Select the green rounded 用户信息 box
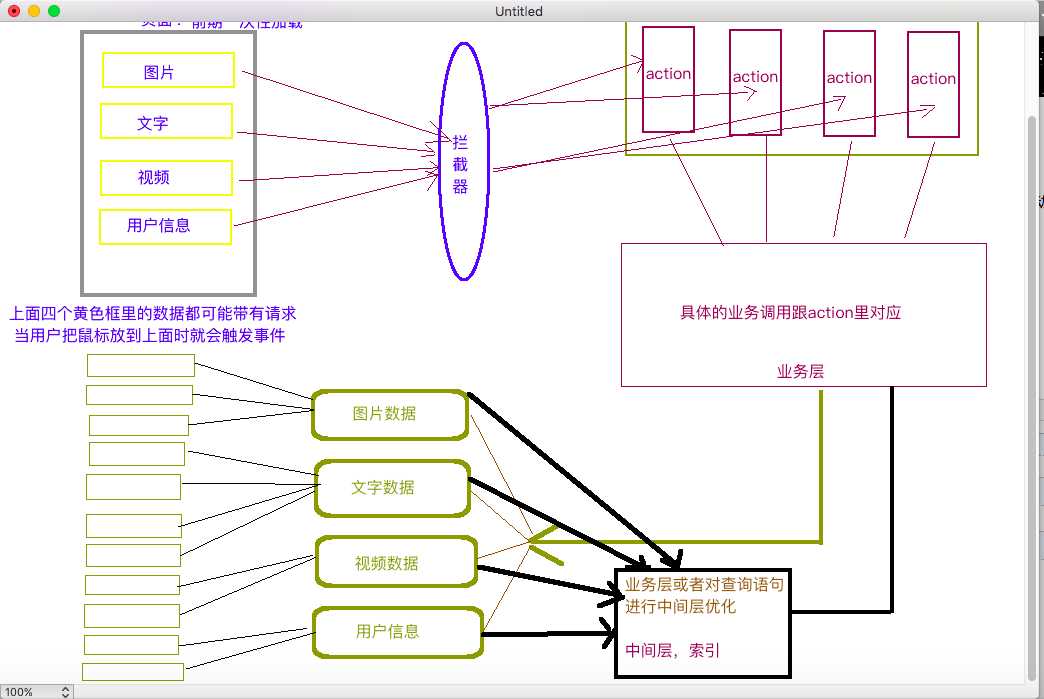The image size is (1044, 699). [x=397, y=632]
